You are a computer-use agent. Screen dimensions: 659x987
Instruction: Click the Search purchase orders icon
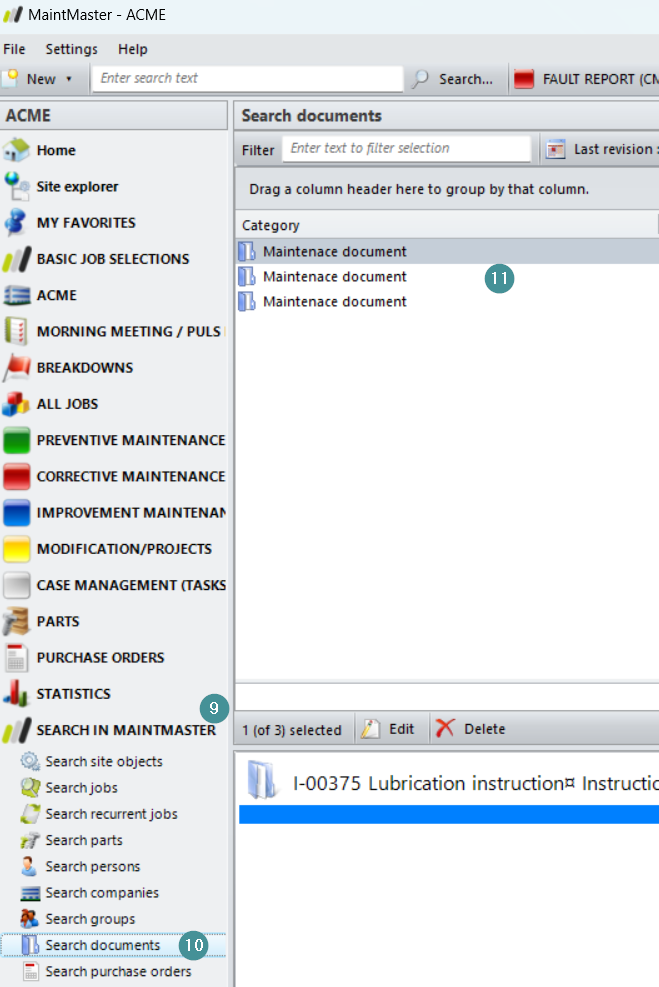pyautogui.click(x=30, y=971)
